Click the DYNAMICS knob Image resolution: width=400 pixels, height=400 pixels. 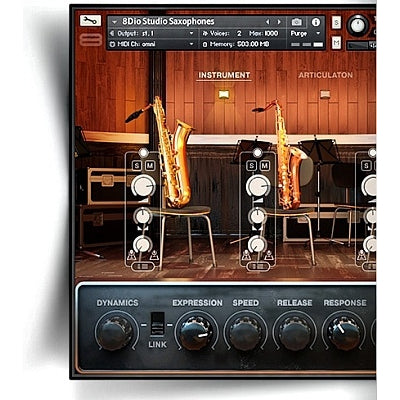point(115,332)
